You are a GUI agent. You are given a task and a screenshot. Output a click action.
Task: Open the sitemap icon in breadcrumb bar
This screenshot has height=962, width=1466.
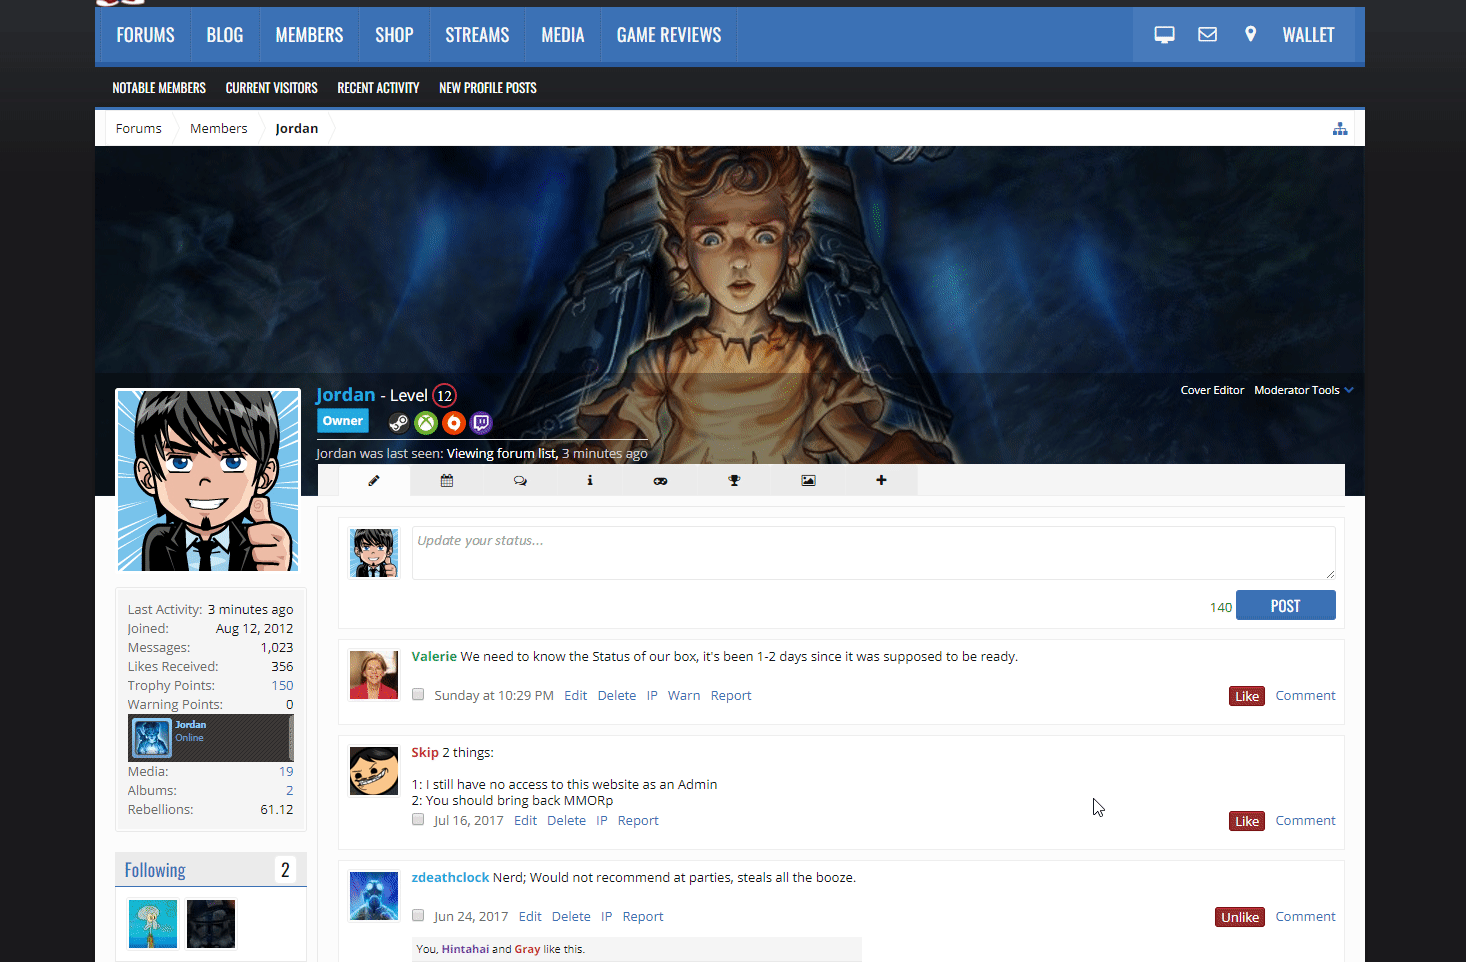coord(1340,129)
